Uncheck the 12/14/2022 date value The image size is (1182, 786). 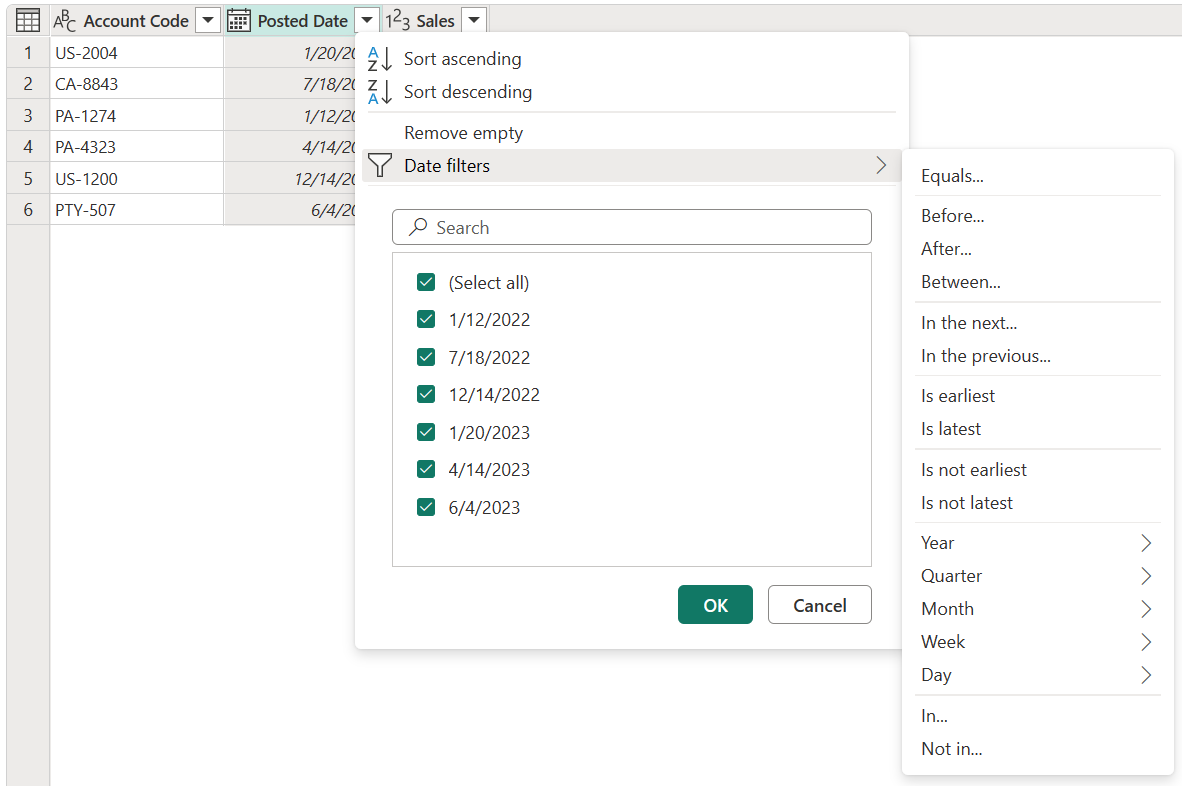tap(426, 394)
